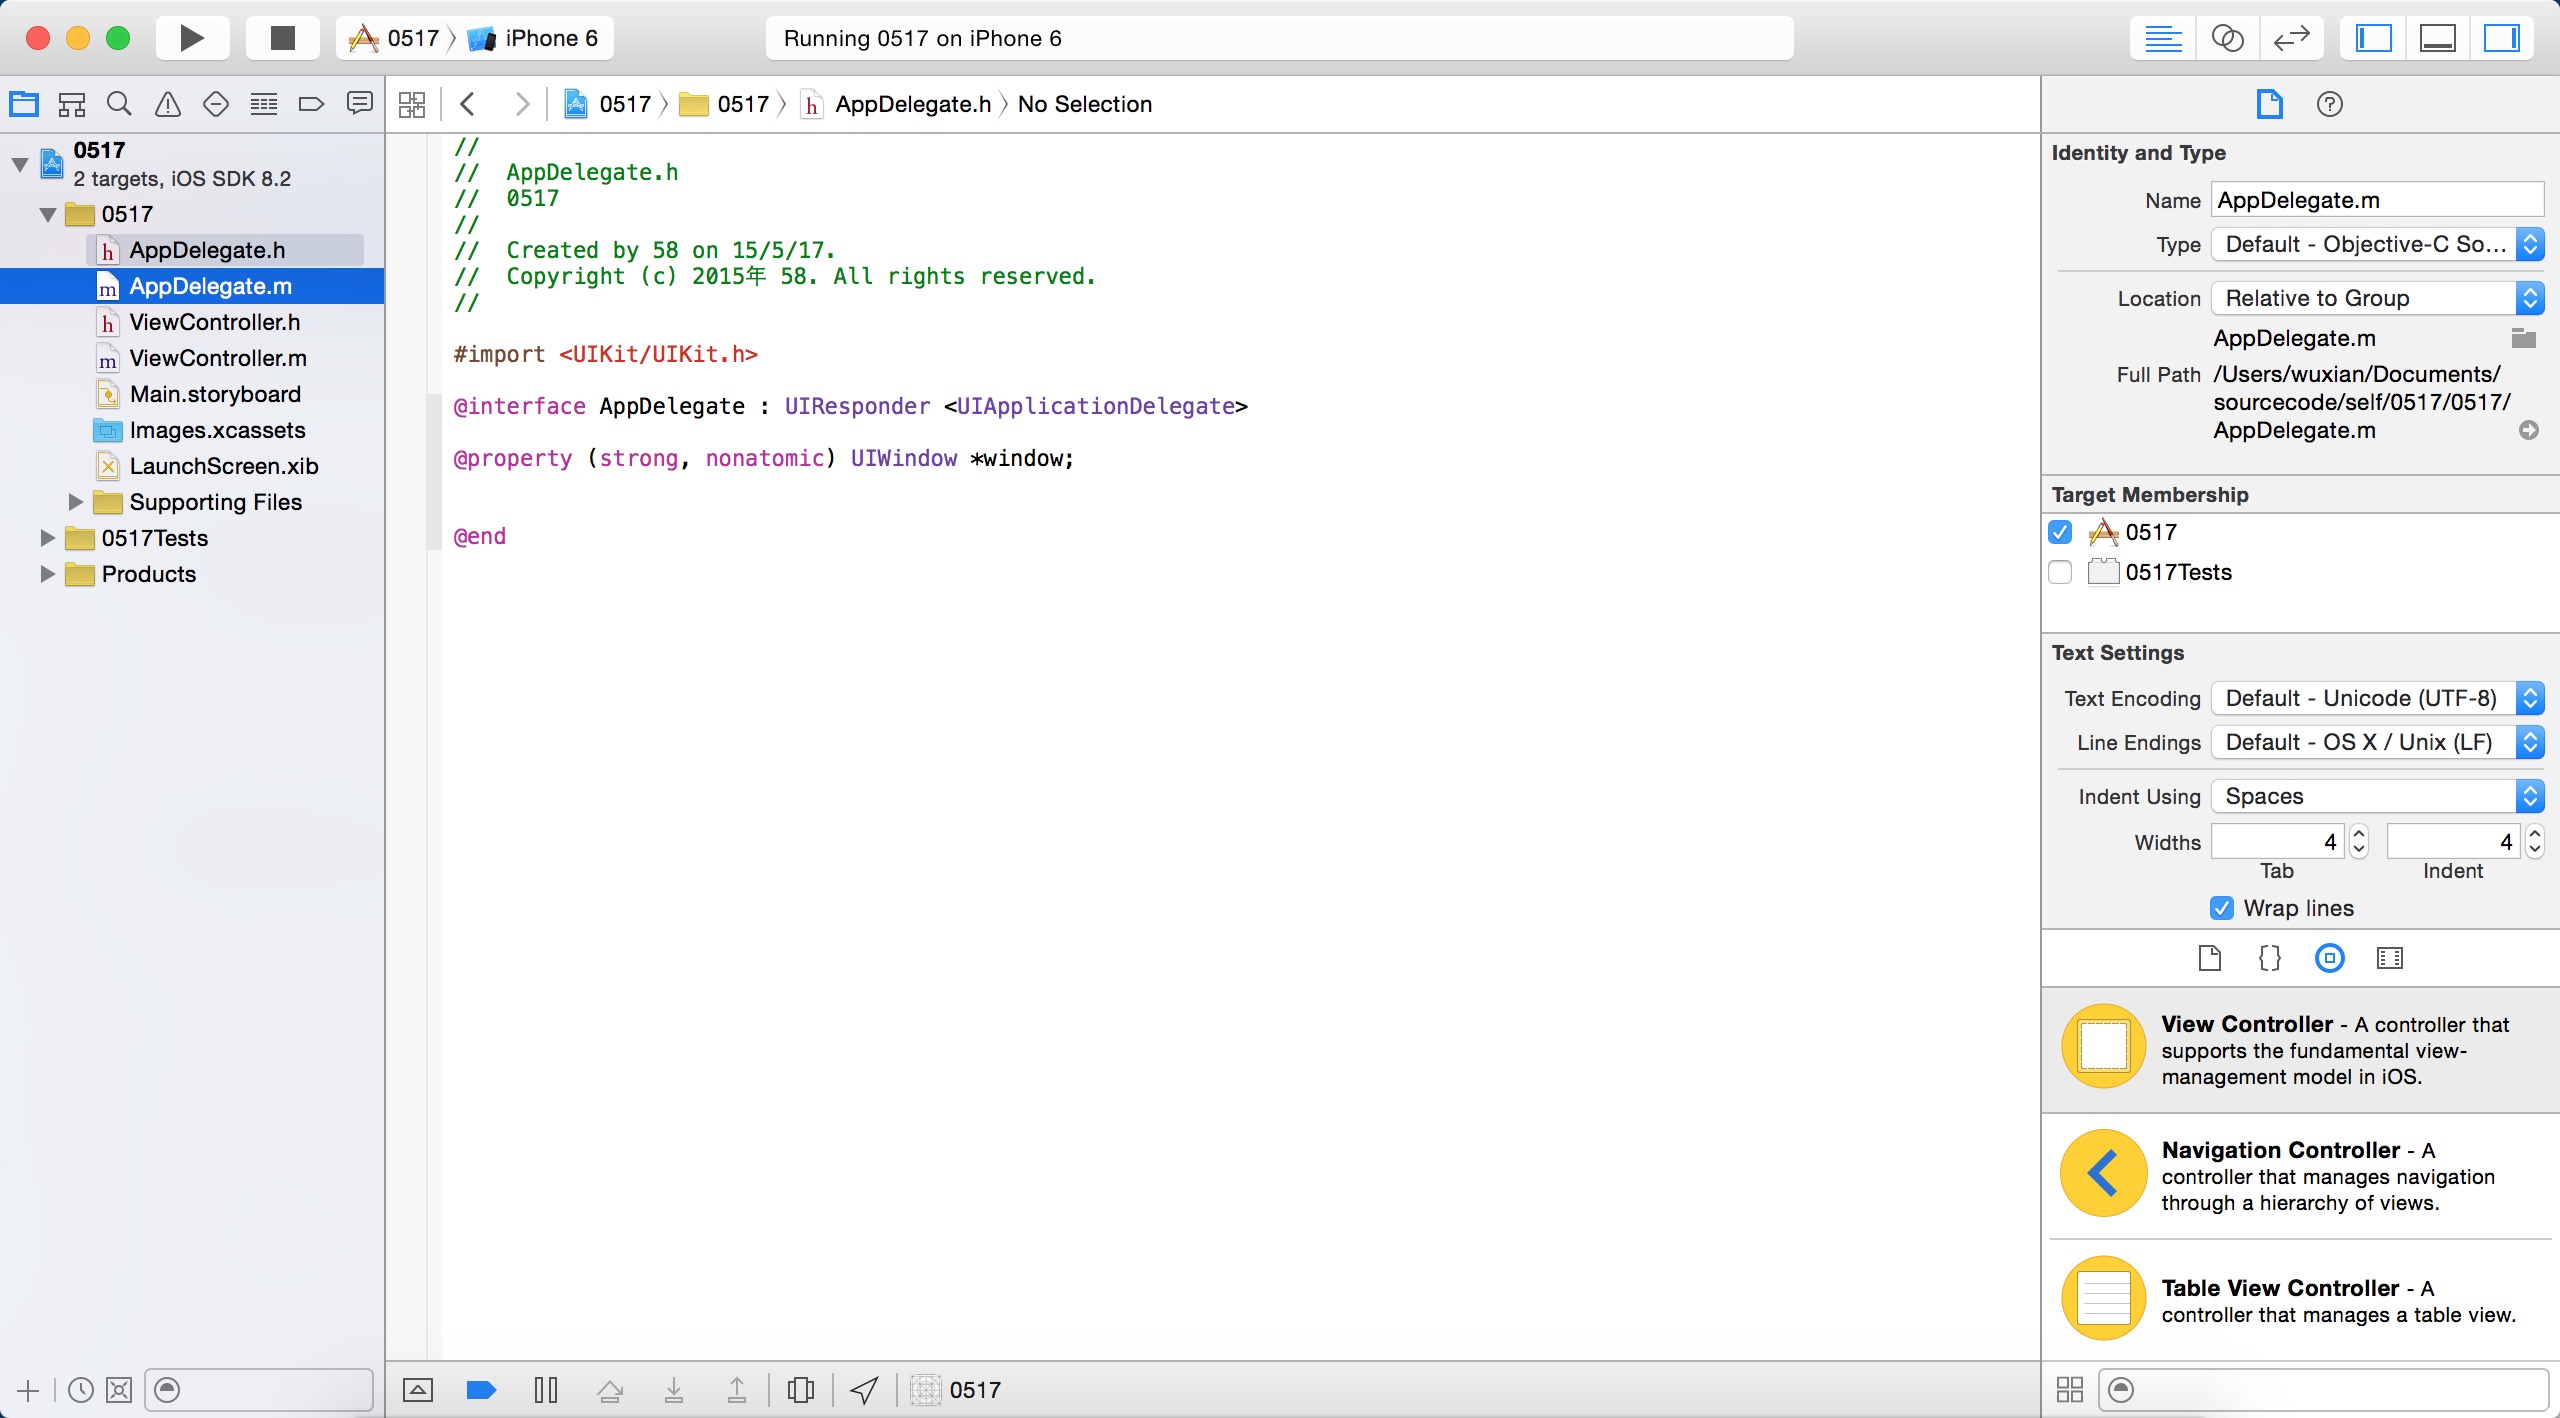2560x1418 pixels.
Task: Open the Location dropdown
Action: (x=2376, y=298)
